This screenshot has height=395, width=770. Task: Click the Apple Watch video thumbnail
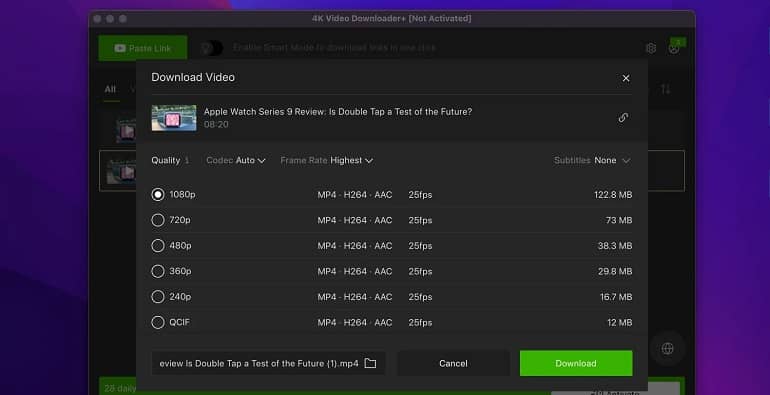(x=174, y=118)
